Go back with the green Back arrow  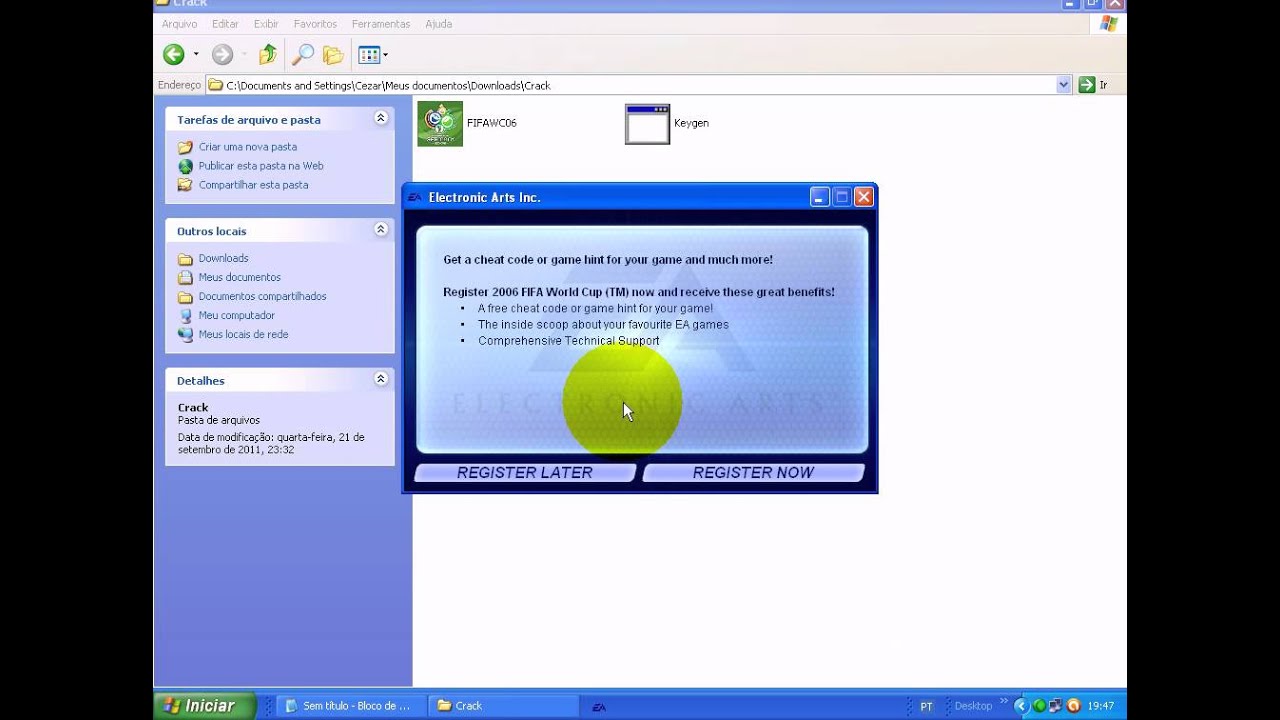tap(174, 55)
